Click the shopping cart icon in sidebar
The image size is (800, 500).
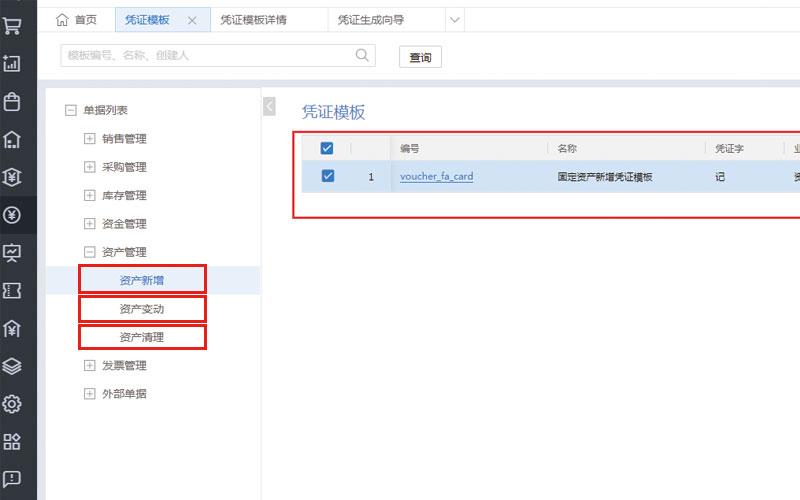coord(12,26)
